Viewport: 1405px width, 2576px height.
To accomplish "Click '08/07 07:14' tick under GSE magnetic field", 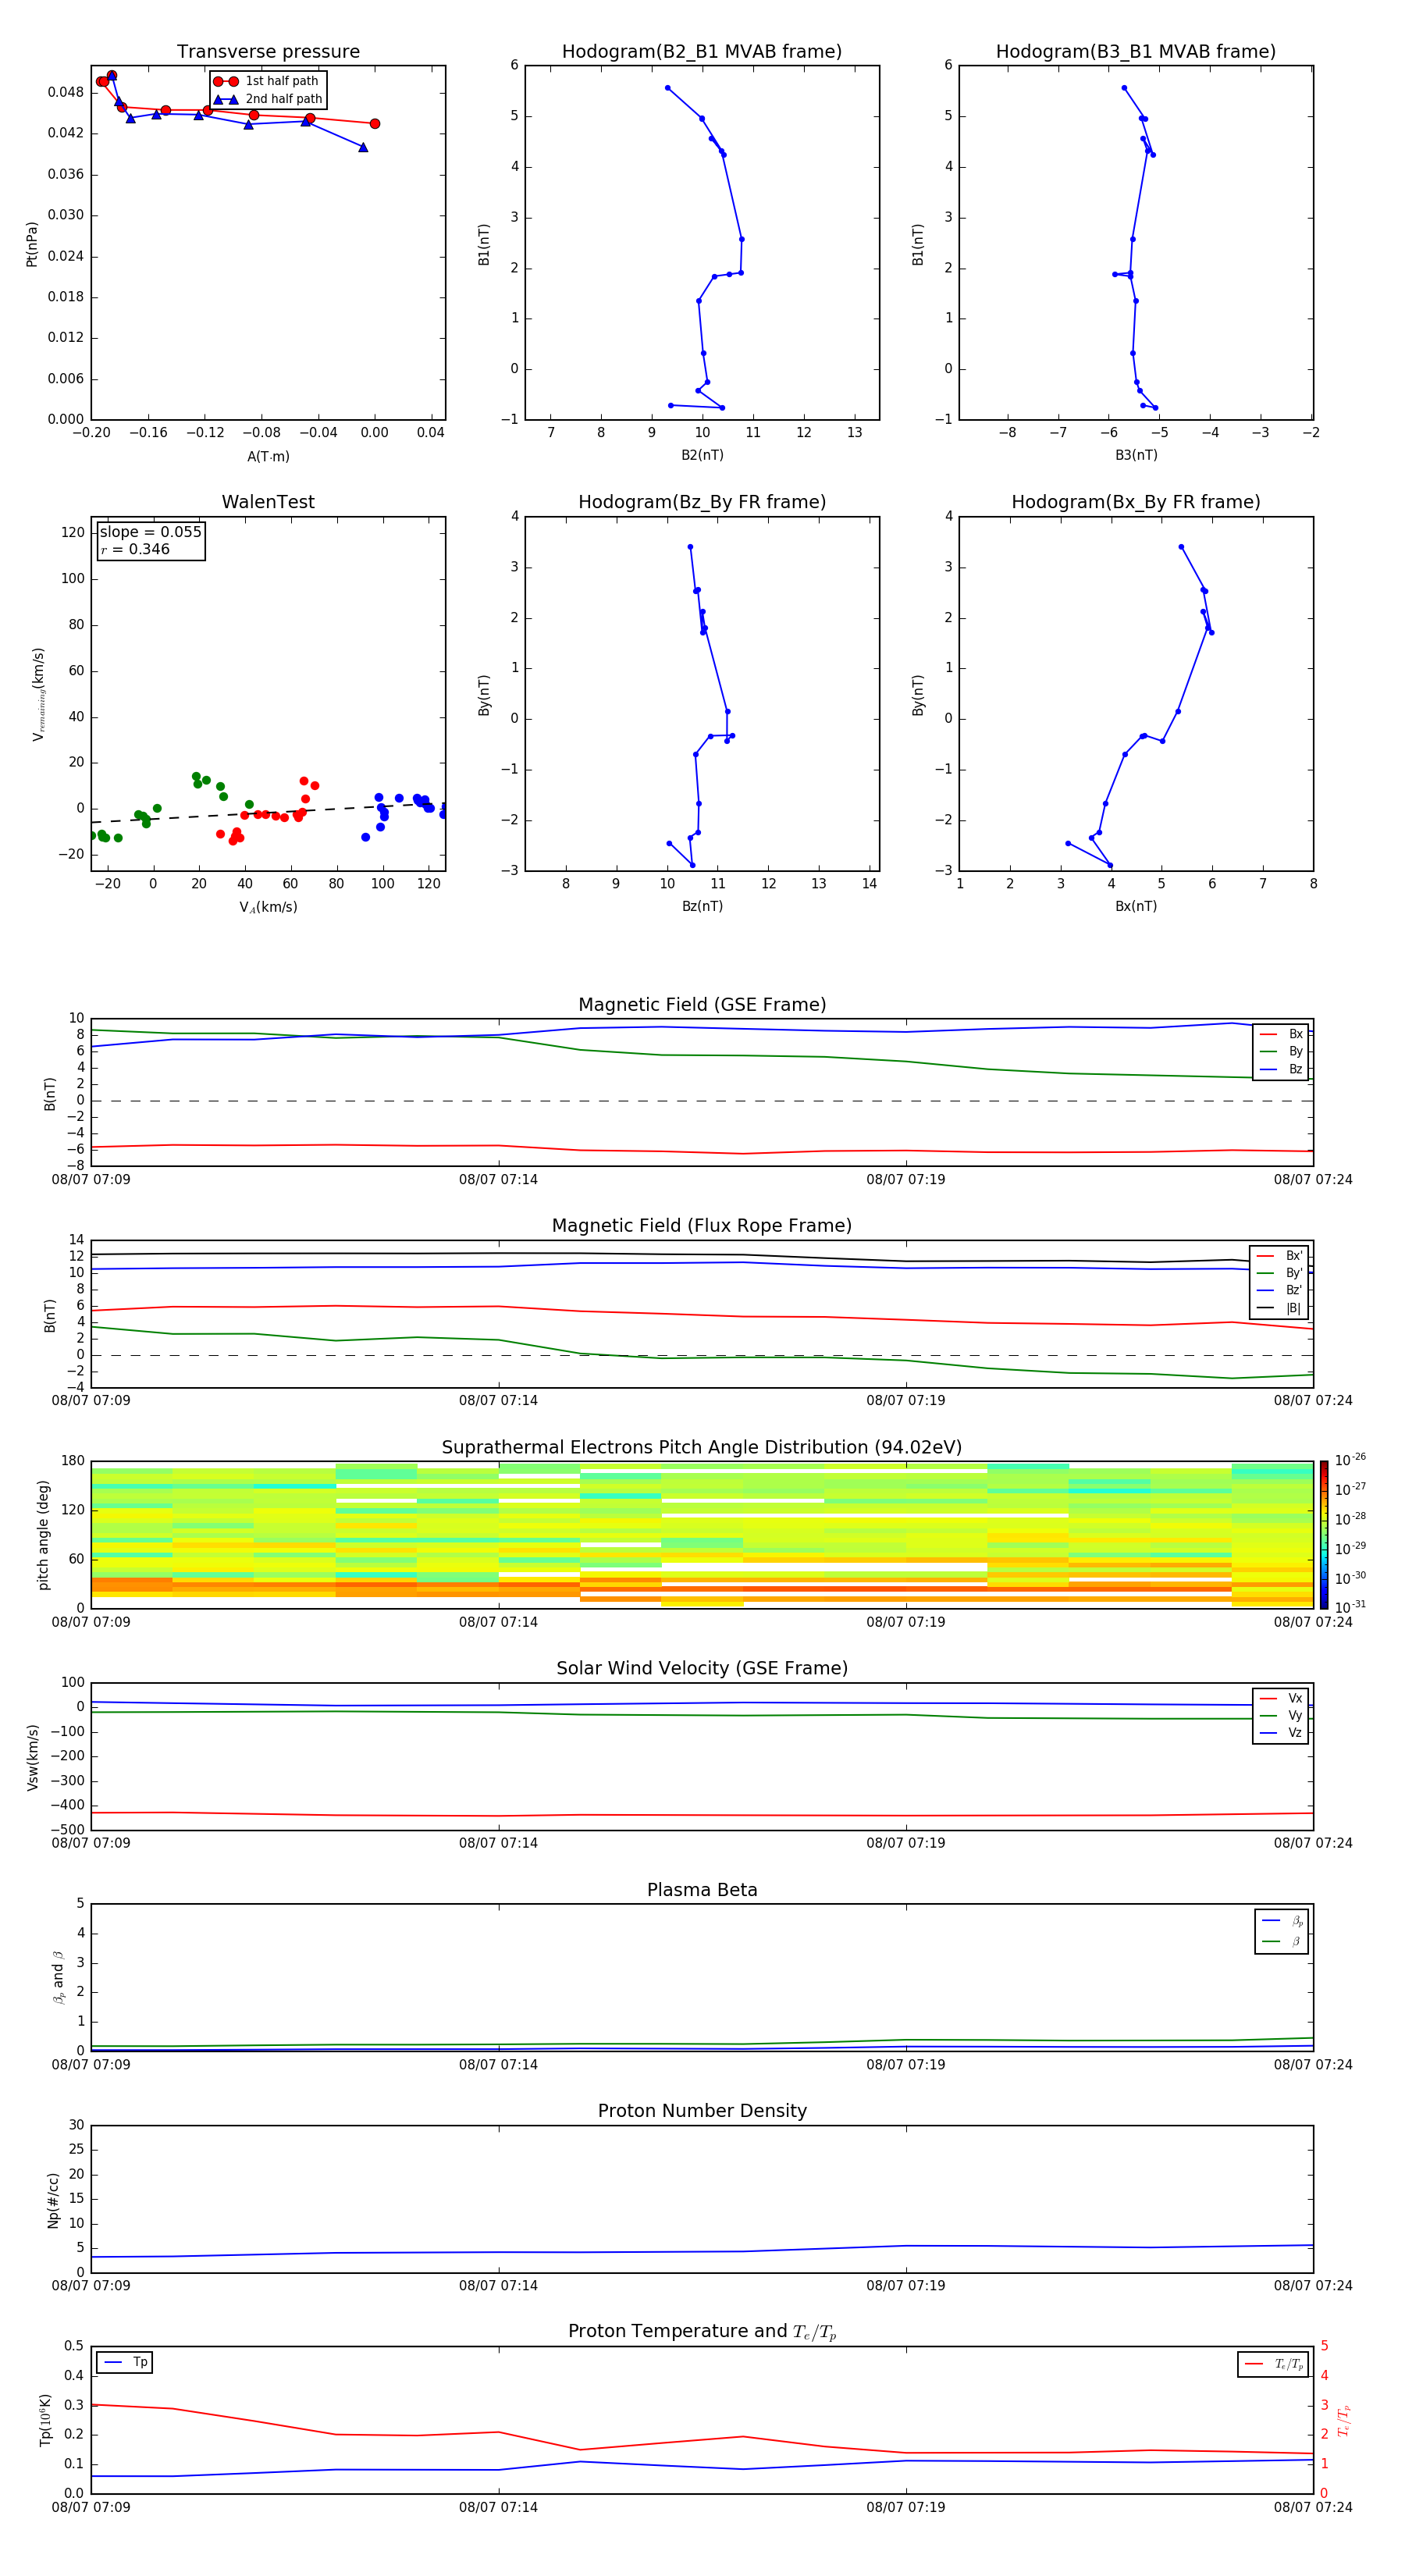I will coord(498,1180).
